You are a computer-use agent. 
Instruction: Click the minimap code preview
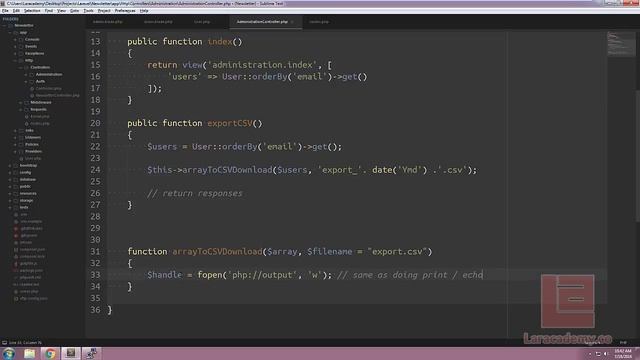tap(620, 43)
